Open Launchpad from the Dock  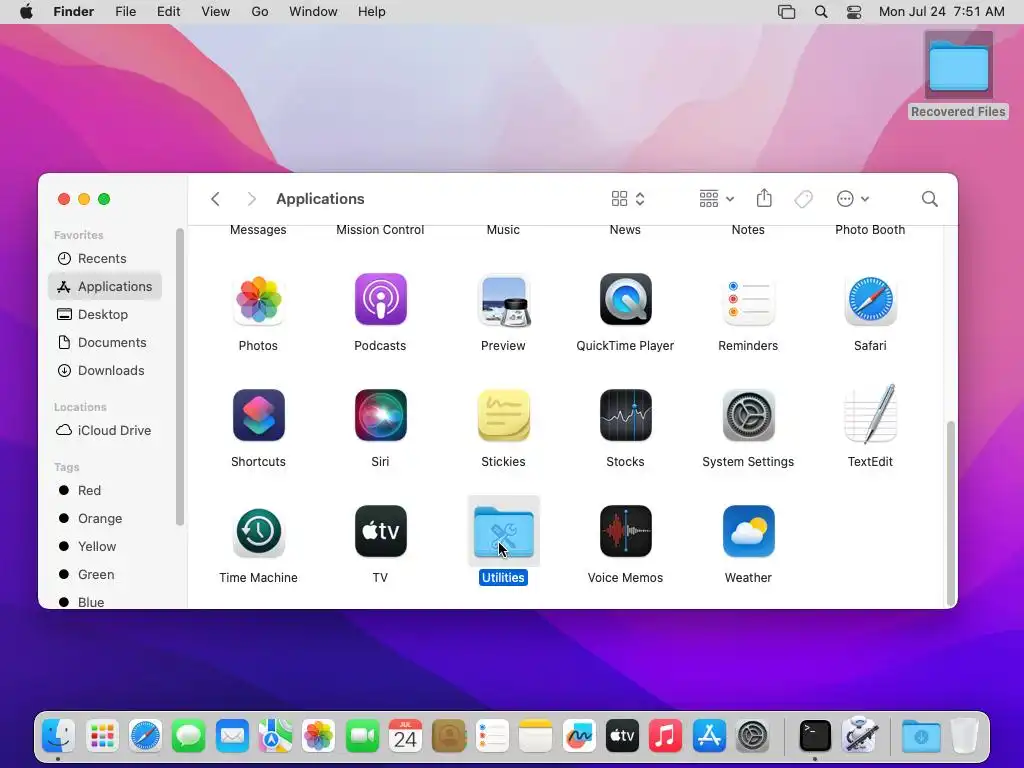[x=102, y=736]
